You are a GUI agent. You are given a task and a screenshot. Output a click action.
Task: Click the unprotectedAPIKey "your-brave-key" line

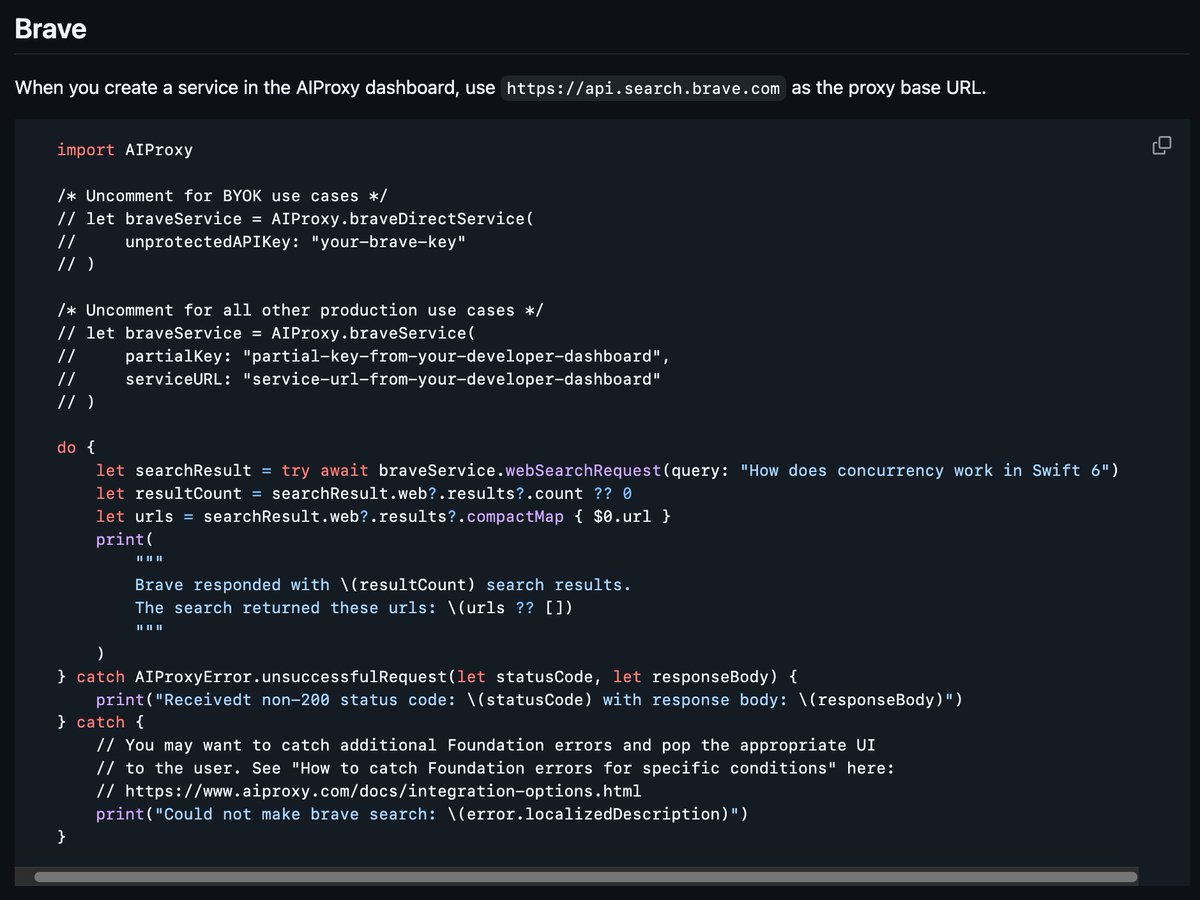click(x=262, y=242)
